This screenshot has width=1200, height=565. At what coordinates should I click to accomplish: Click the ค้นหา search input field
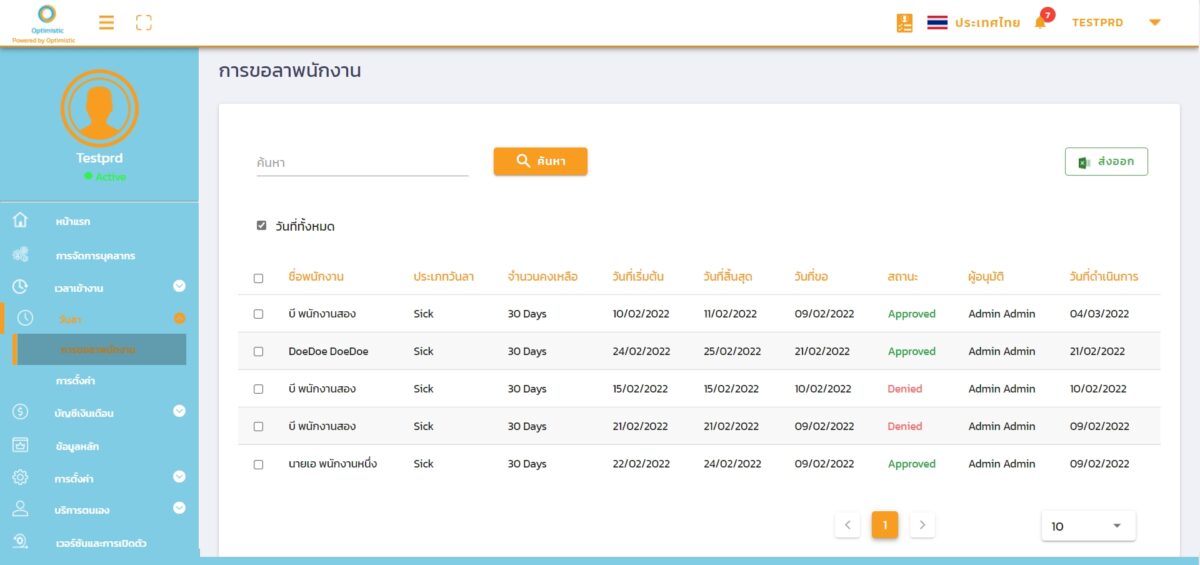(362, 163)
